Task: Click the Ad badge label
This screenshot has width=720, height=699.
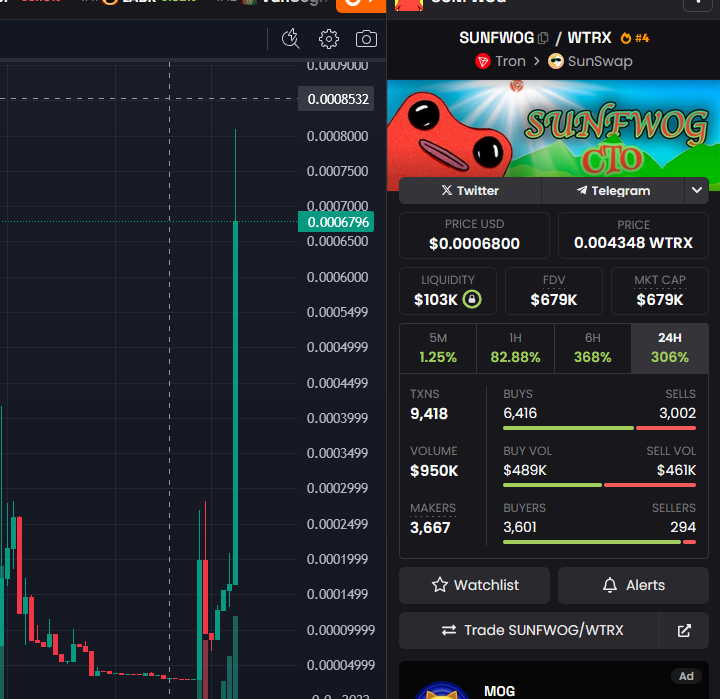Action: click(686, 676)
